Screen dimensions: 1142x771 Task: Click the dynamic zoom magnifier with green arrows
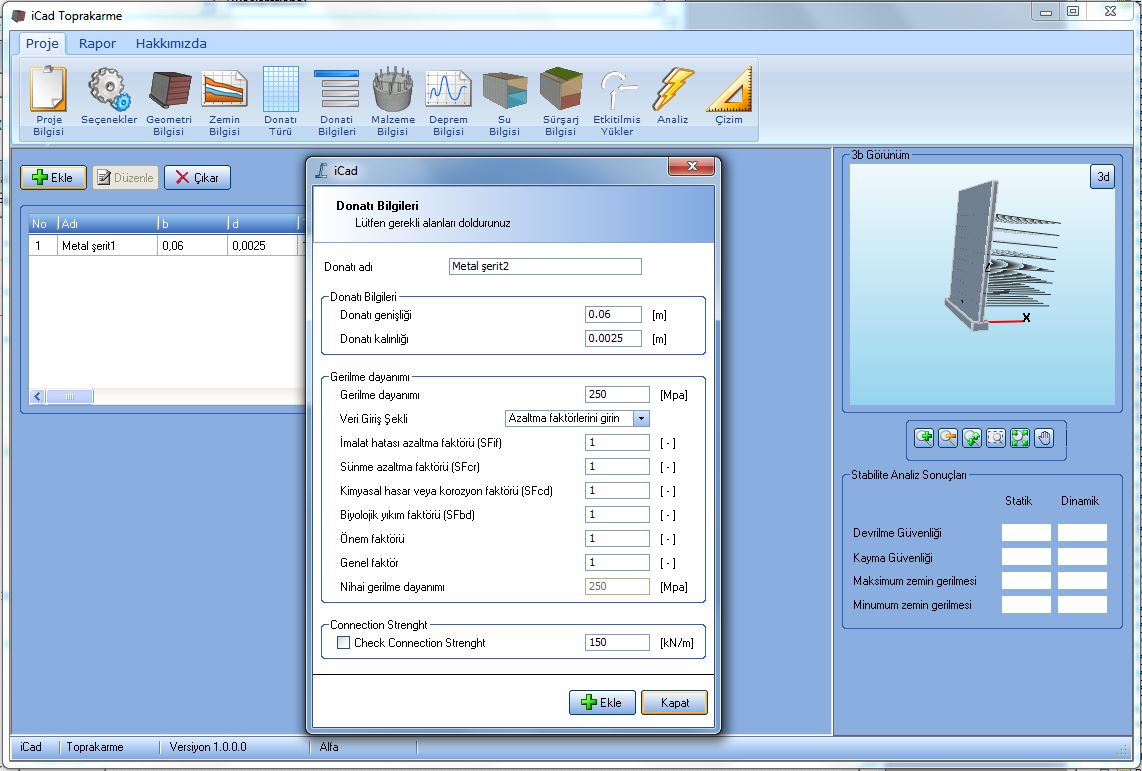[972, 438]
